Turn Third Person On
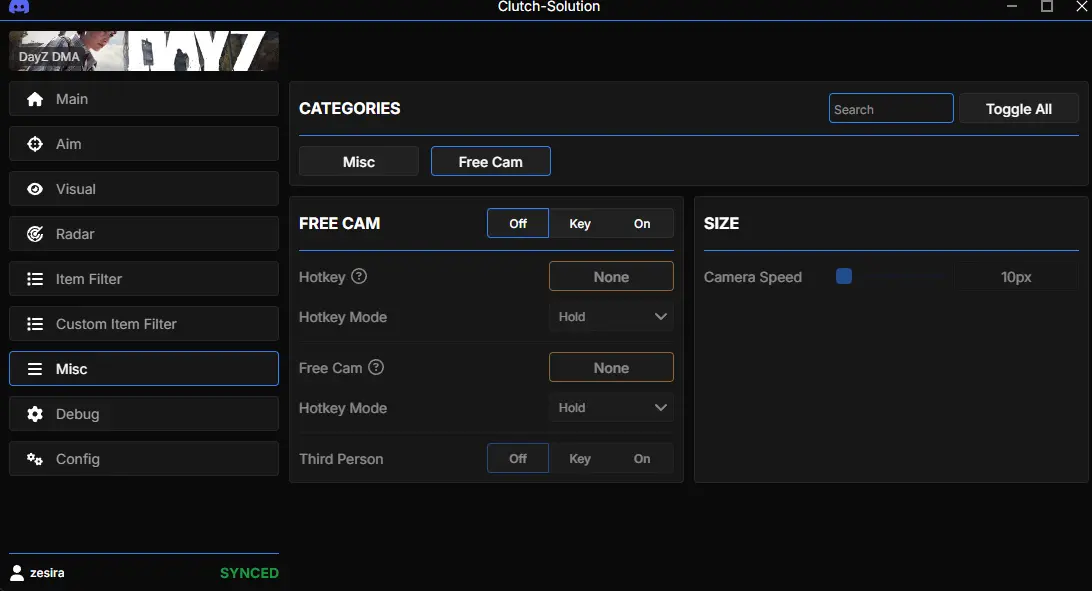The width and height of the screenshot is (1092, 591). click(642, 458)
